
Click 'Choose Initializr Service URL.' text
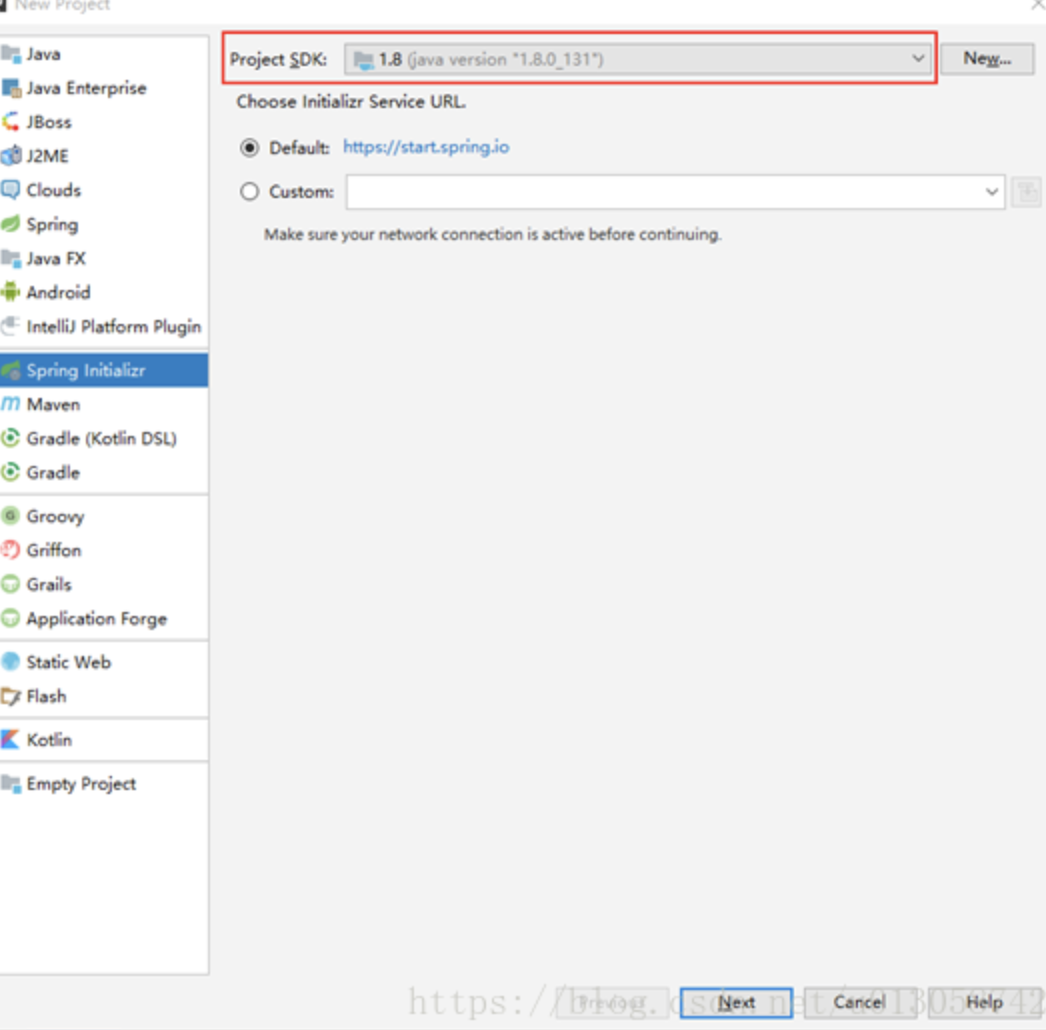(351, 101)
